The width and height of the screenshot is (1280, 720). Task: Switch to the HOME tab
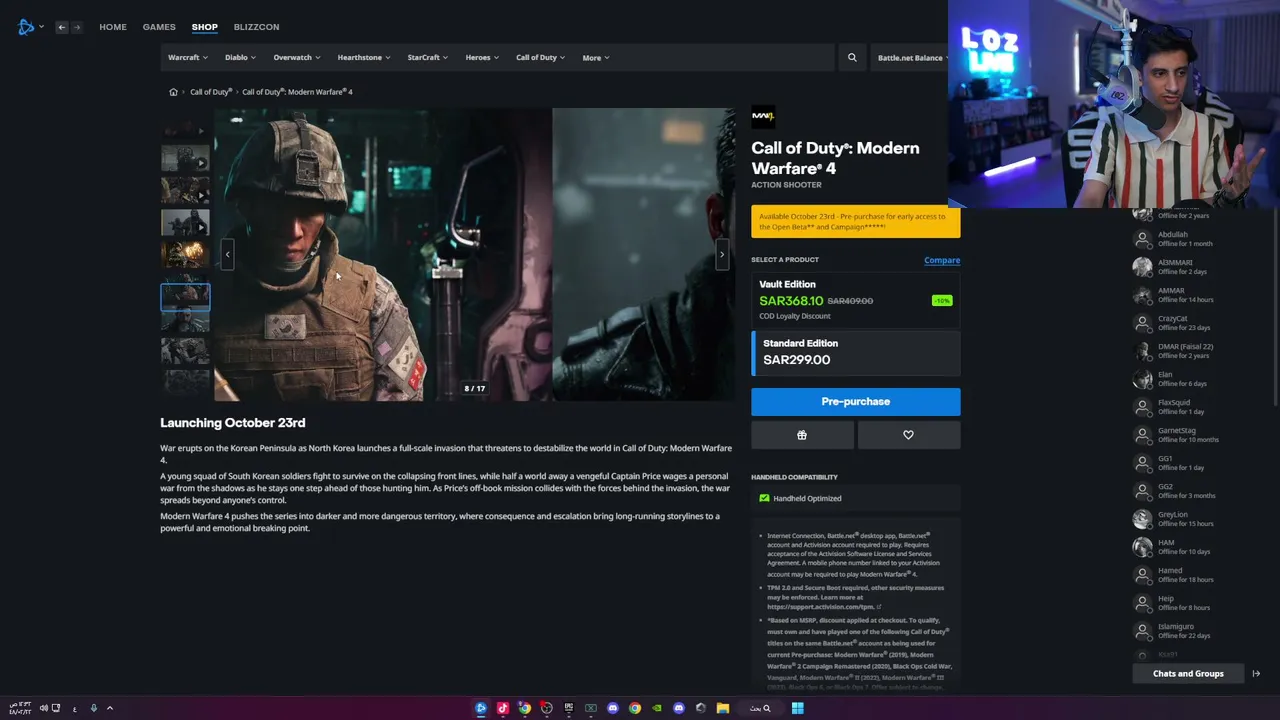[113, 27]
